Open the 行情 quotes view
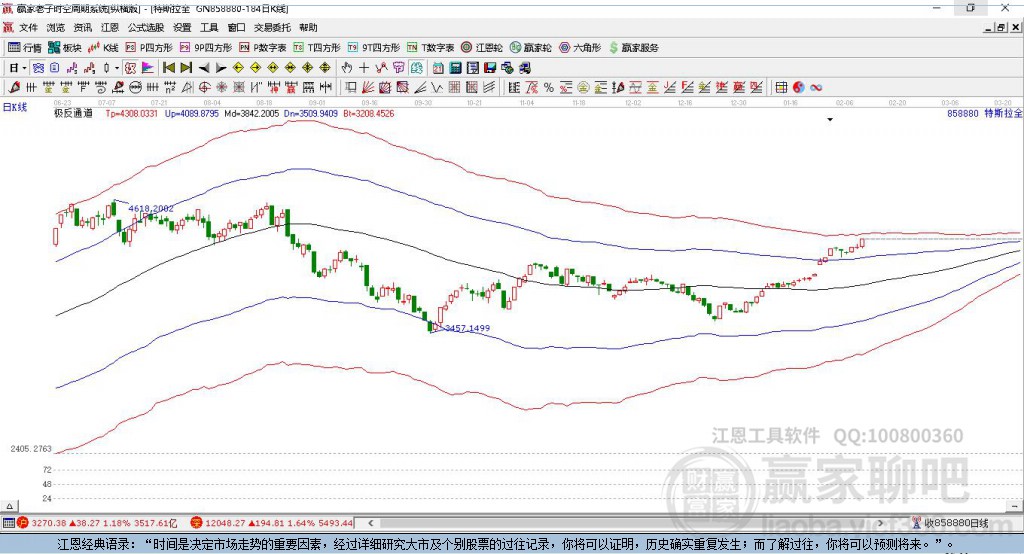Screen dimensions: 1024x554 click(x=25, y=48)
